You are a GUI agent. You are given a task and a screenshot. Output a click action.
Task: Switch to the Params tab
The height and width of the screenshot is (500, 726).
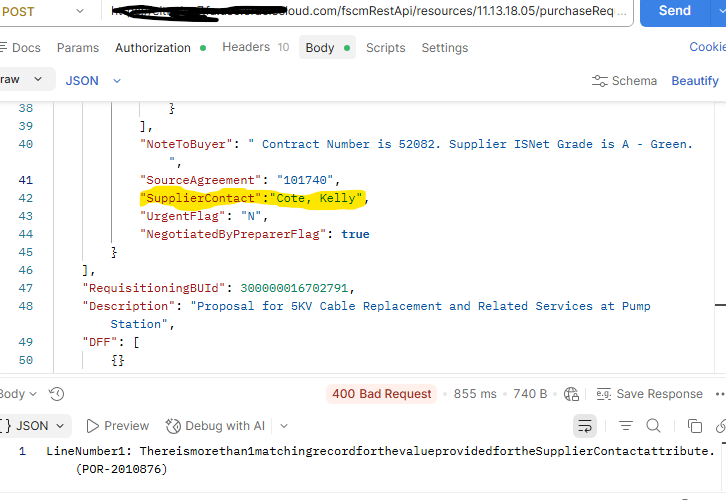tap(78, 48)
